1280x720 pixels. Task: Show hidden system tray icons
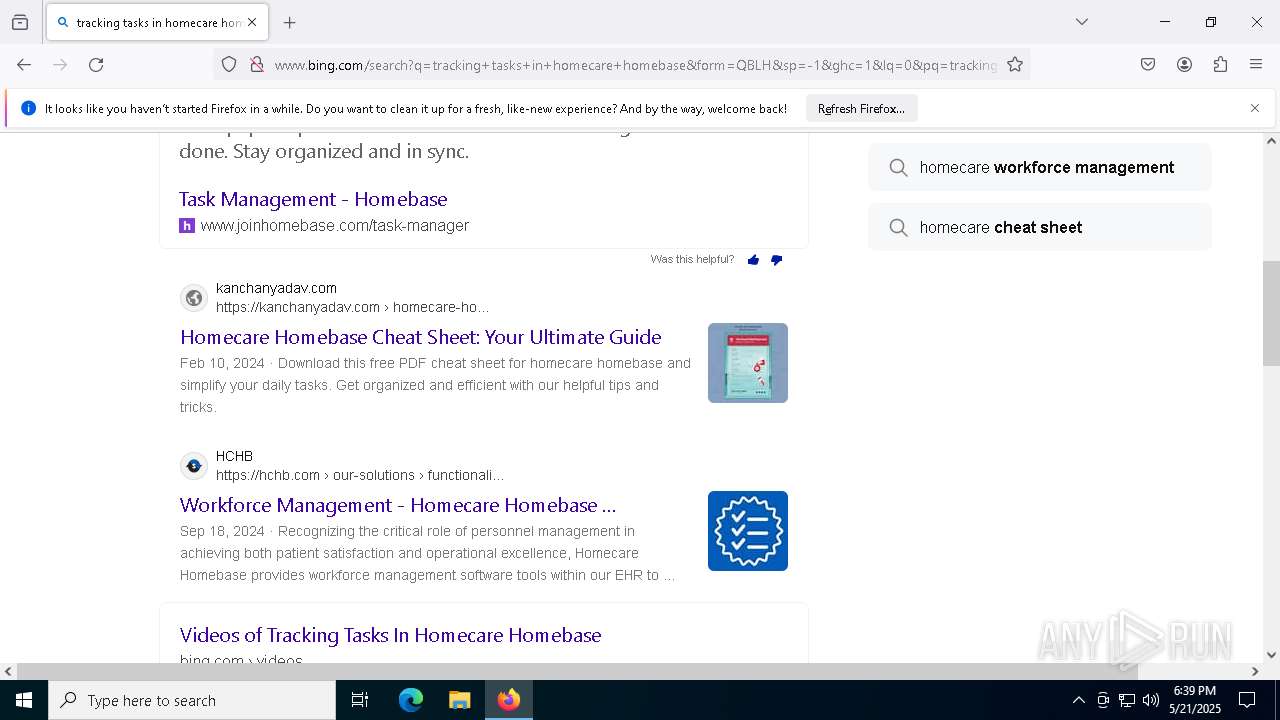coord(1078,700)
